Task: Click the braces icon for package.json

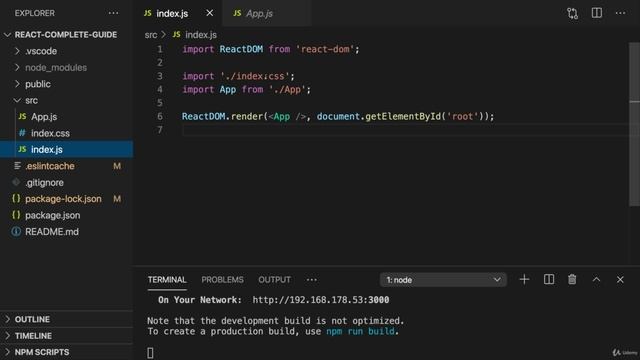Action: point(16,215)
